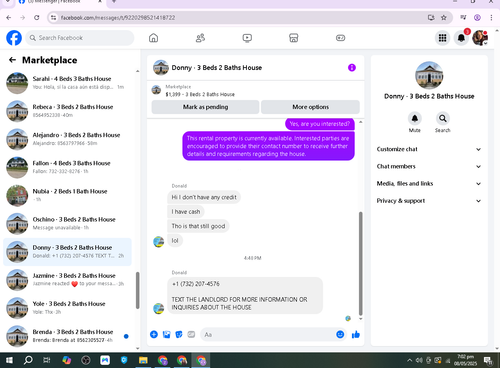Choose a GIF in the composer

coord(191,334)
